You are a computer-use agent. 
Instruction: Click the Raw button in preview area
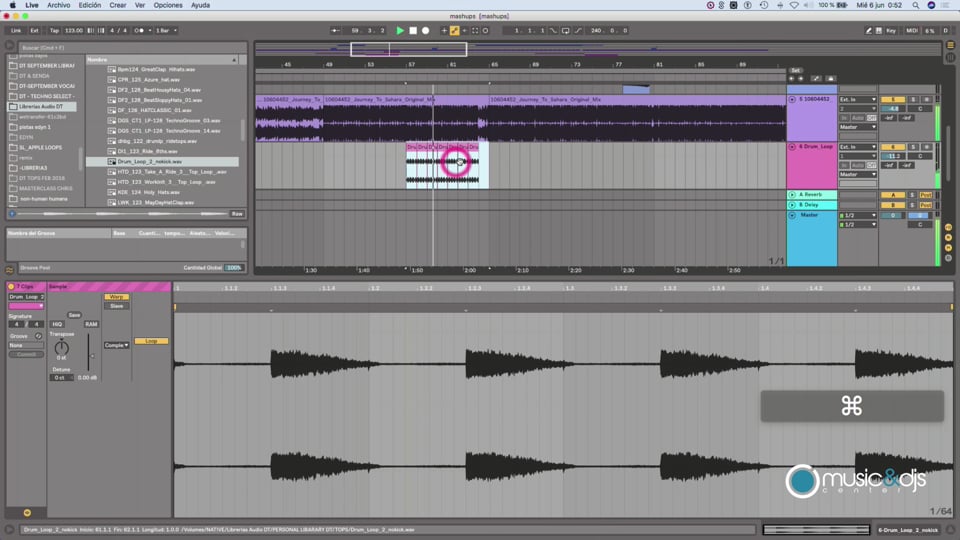[x=237, y=214]
